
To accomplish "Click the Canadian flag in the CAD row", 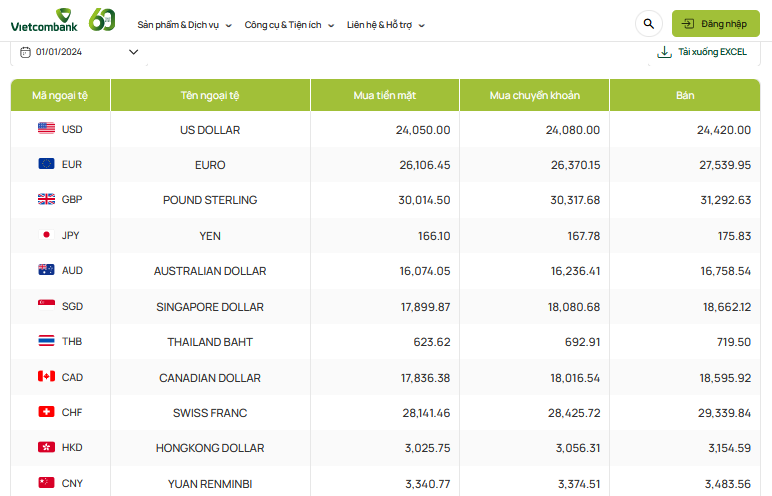I will [x=46, y=377].
